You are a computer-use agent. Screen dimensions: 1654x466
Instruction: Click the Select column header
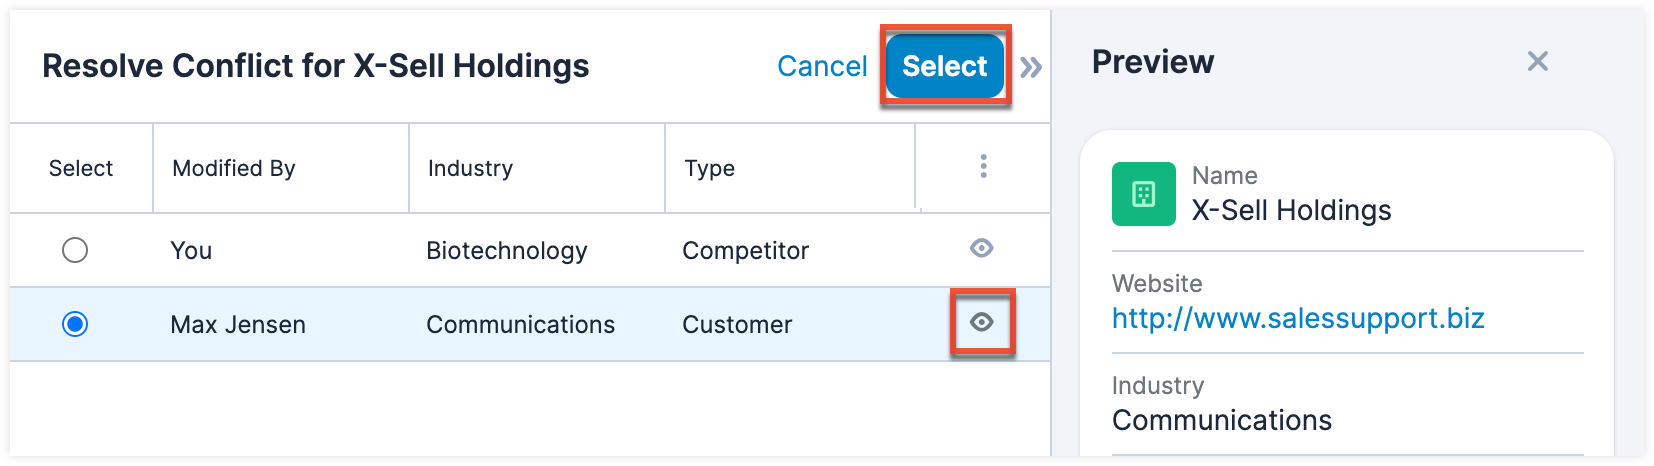pos(81,168)
